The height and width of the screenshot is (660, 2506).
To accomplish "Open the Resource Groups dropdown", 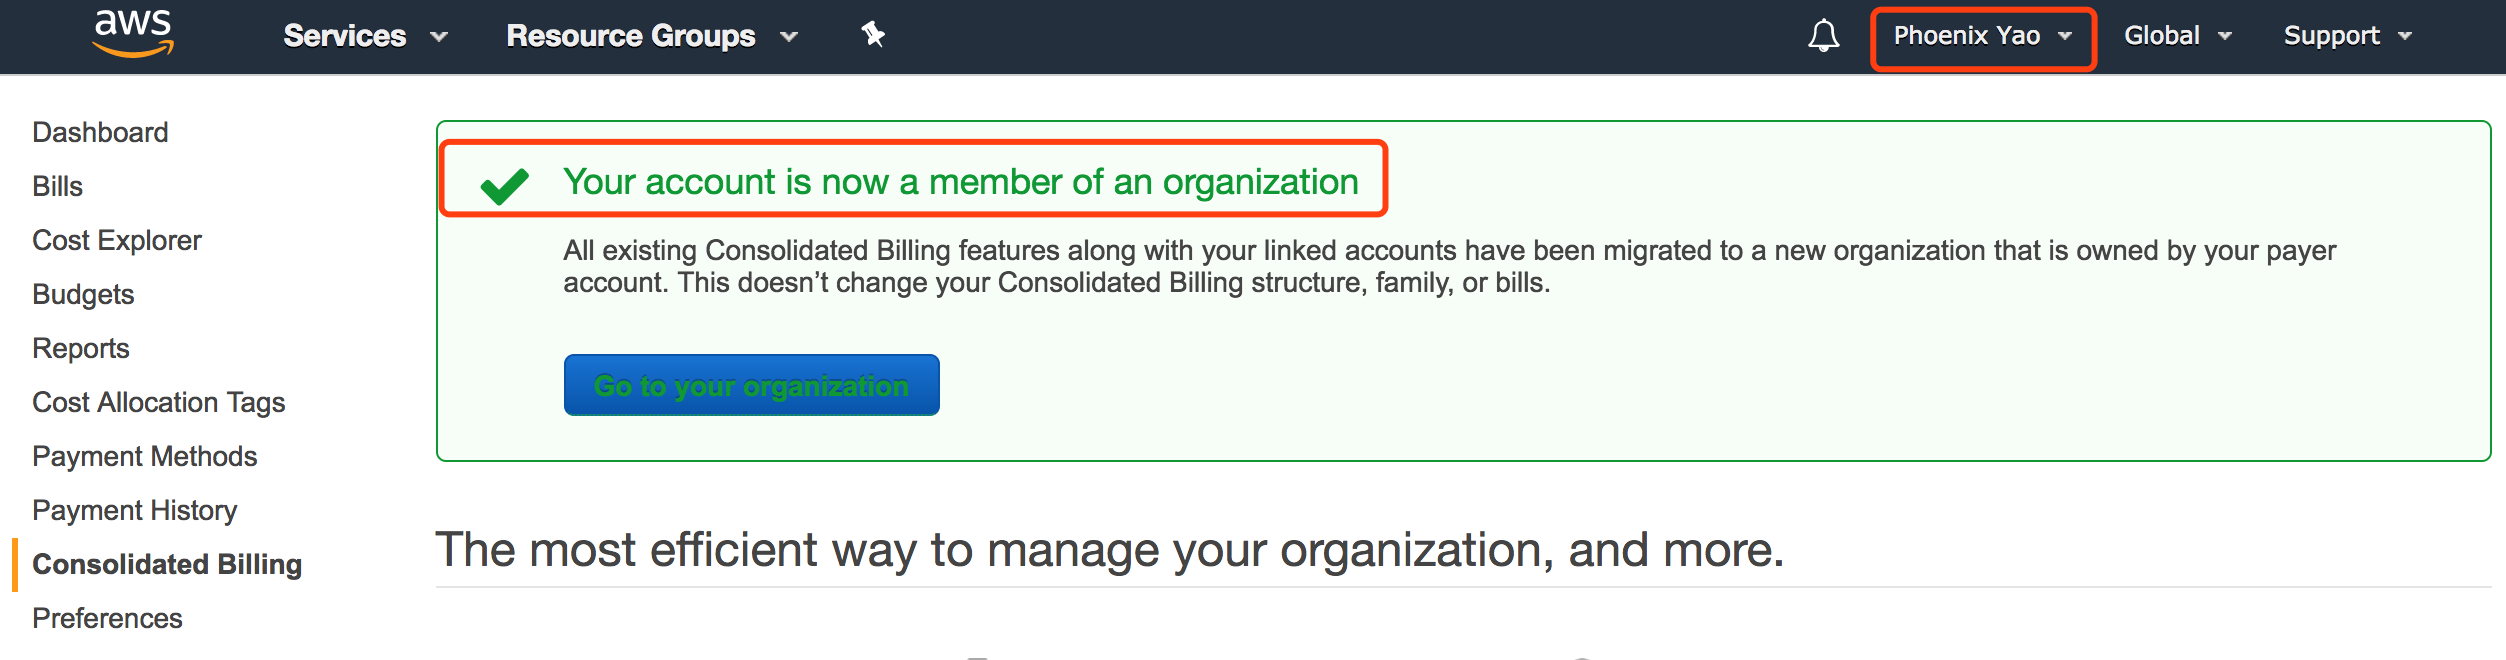I will point(651,36).
